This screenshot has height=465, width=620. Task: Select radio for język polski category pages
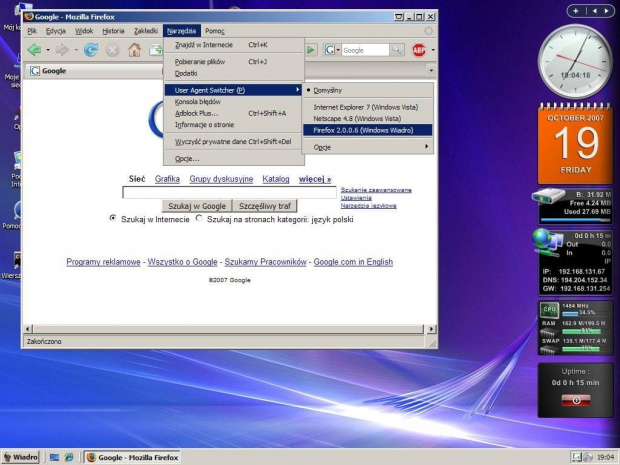click(x=199, y=218)
